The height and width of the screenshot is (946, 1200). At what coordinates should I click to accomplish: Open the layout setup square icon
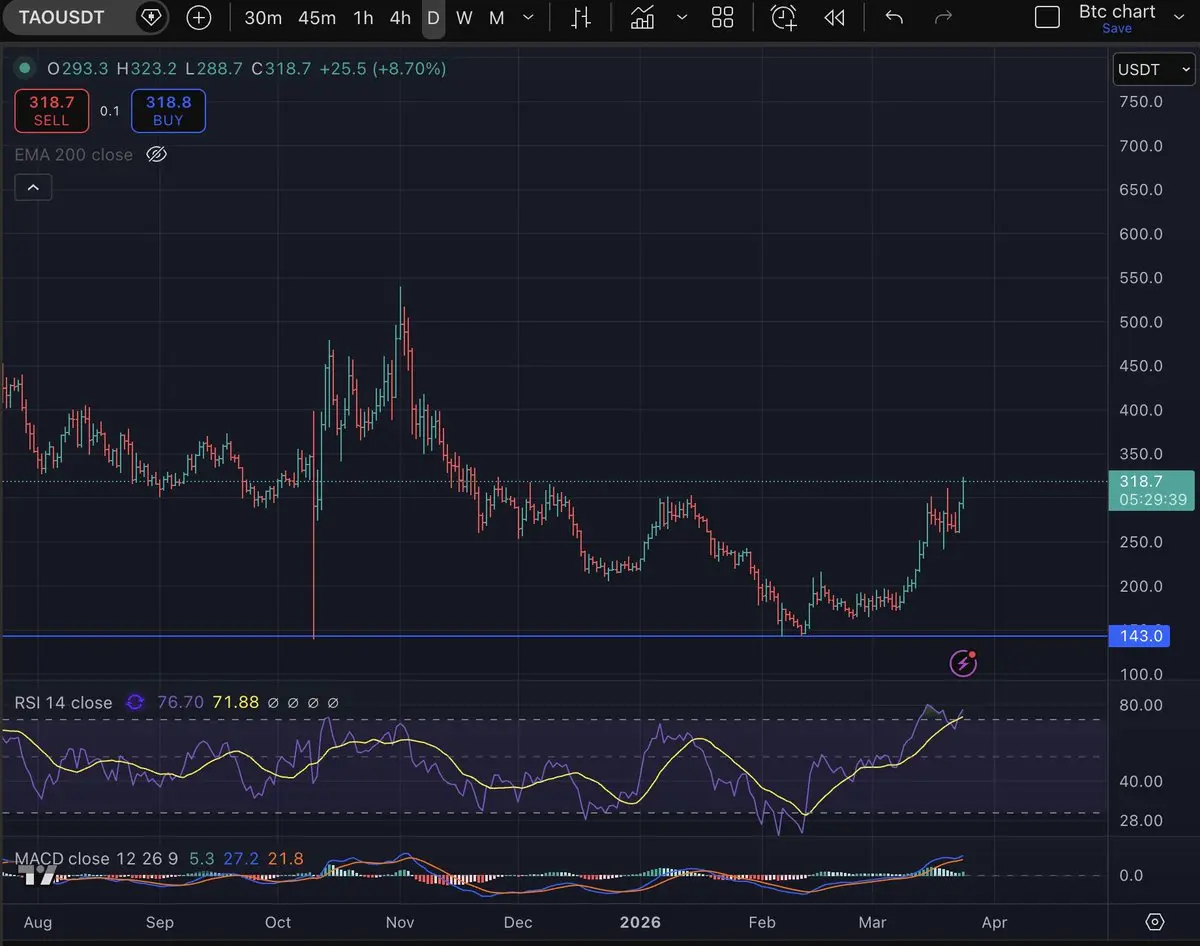click(1047, 18)
